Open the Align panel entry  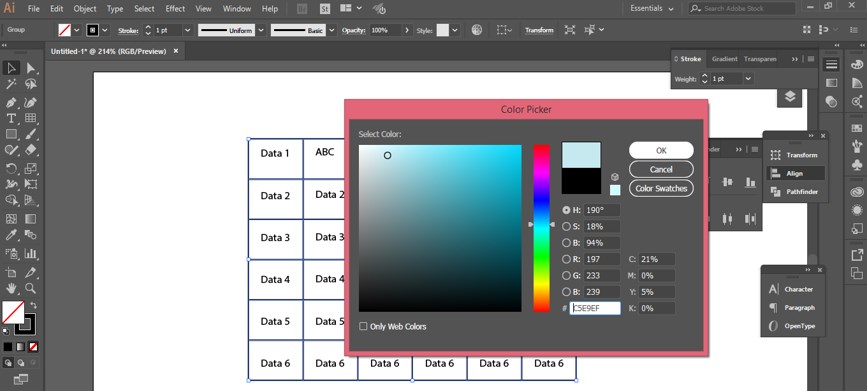pyautogui.click(x=796, y=174)
